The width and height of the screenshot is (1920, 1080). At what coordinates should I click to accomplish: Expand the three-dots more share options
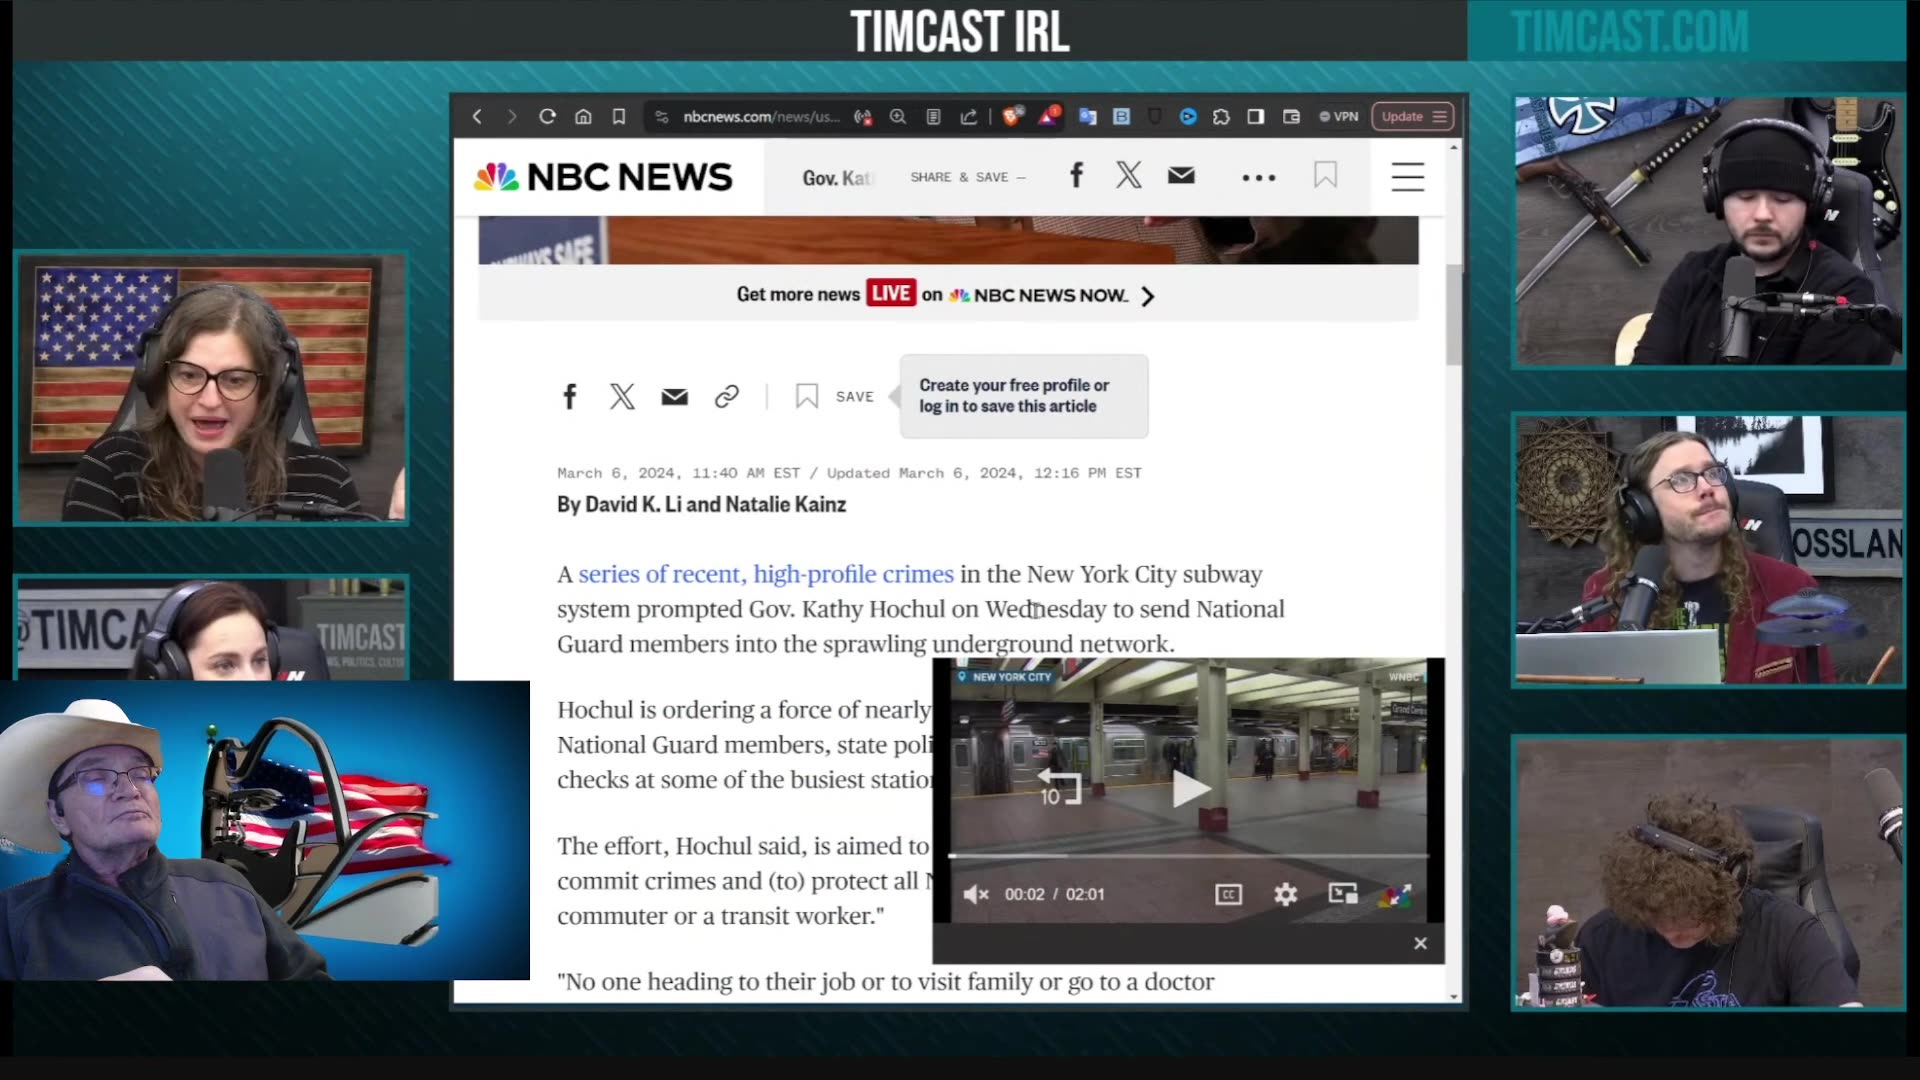point(1258,178)
